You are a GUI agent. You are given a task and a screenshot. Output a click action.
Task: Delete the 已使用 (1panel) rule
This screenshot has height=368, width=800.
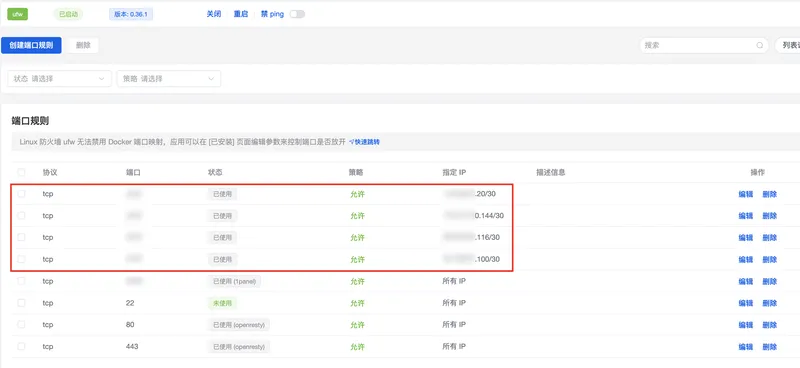click(x=770, y=281)
